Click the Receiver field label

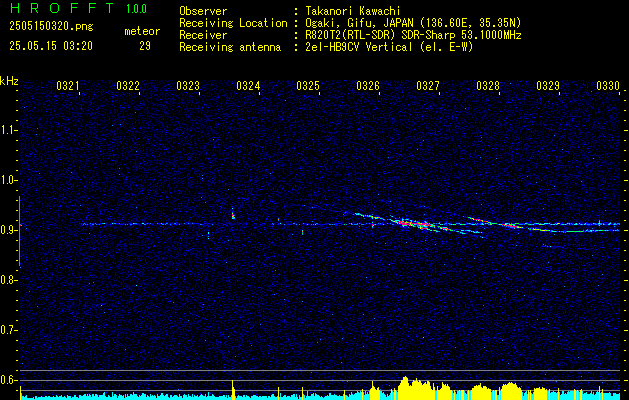click(x=203, y=35)
